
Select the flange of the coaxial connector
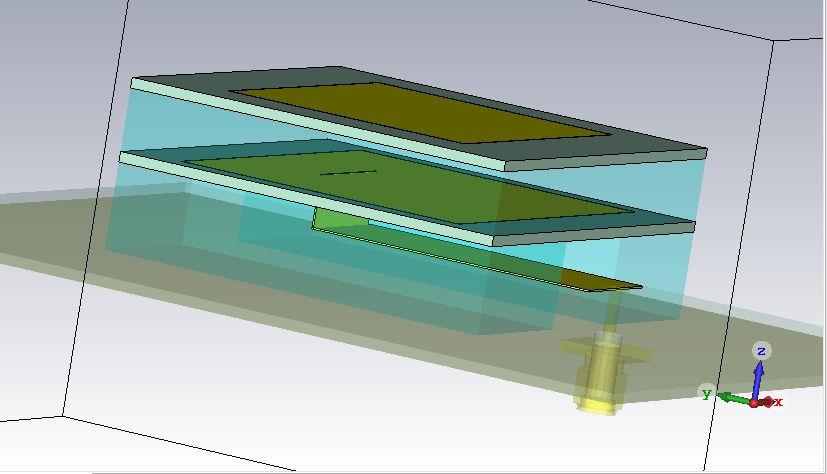(607, 352)
